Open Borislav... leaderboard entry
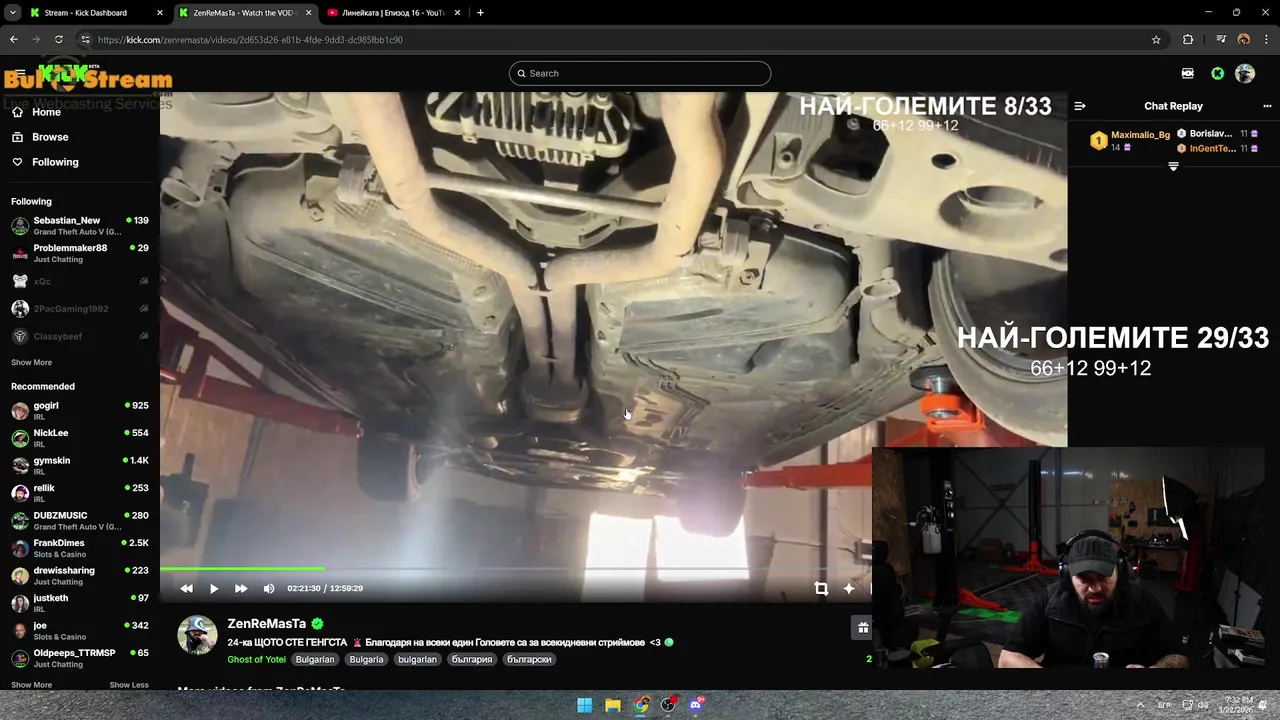This screenshot has width=1280, height=720. click(1217, 134)
